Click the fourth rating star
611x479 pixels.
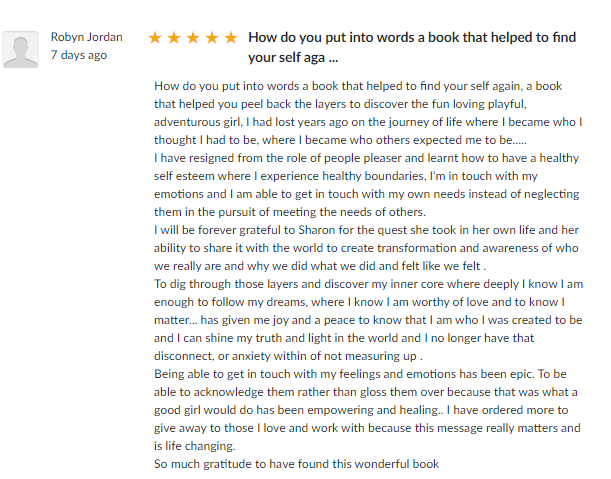coord(212,38)
